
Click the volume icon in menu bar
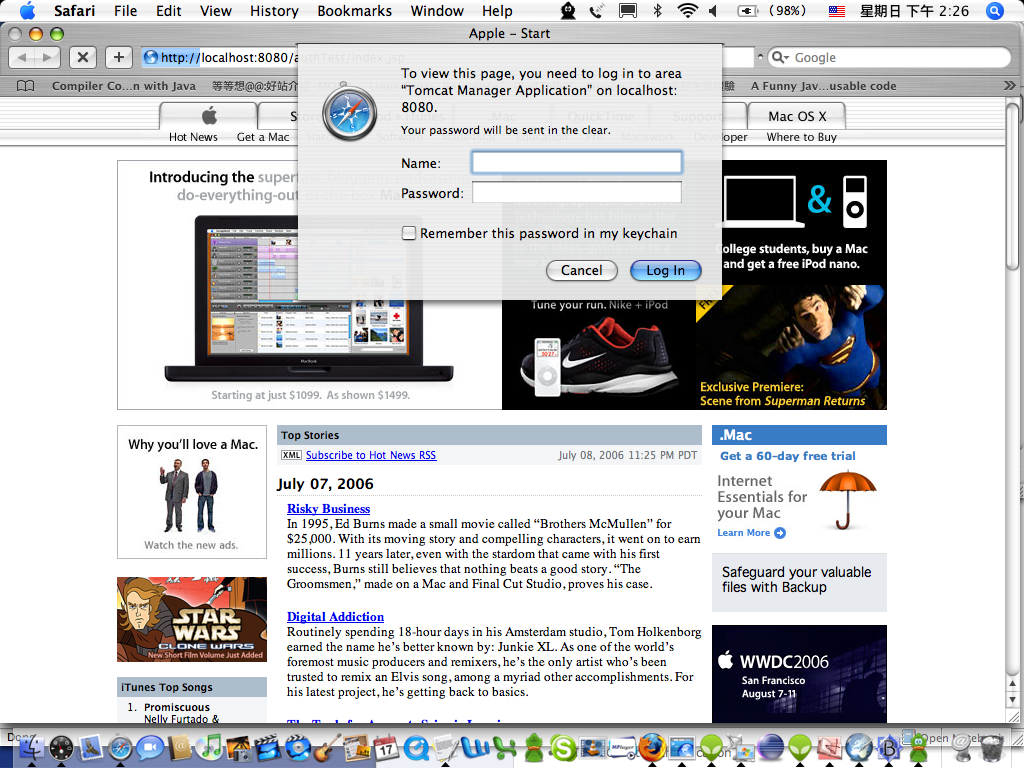[713, 11]
